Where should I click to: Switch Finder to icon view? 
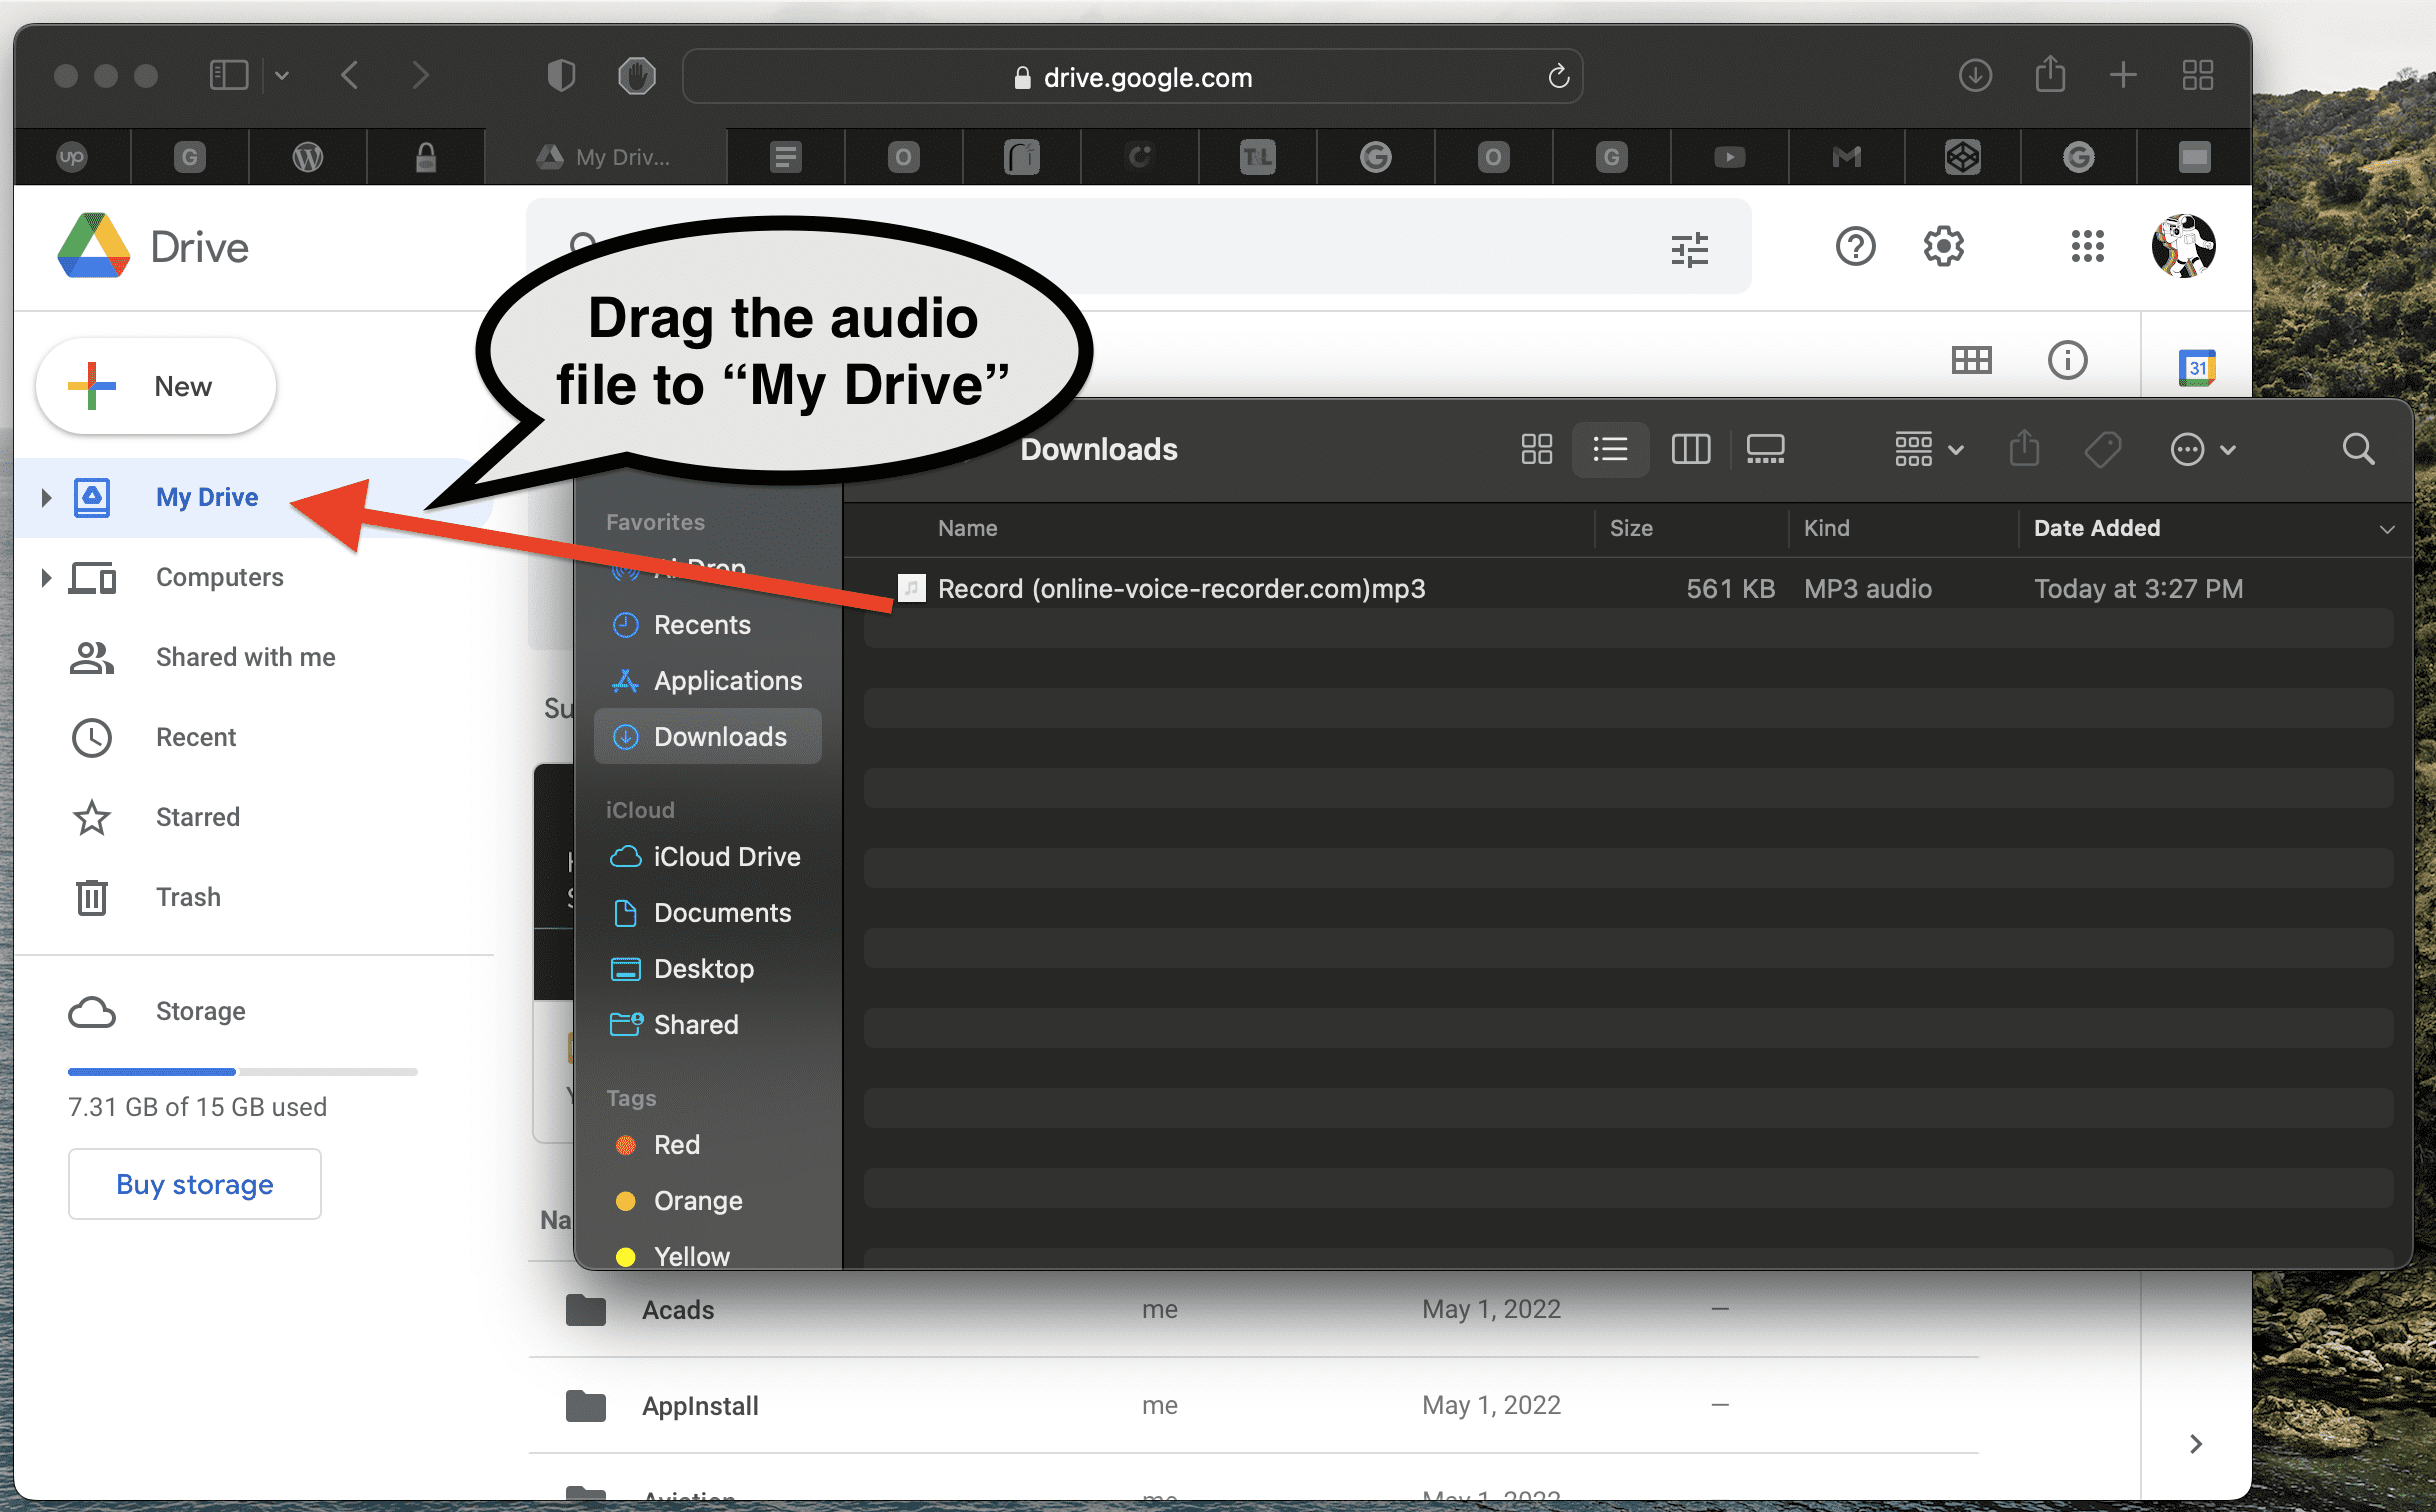coord(1536,449)
